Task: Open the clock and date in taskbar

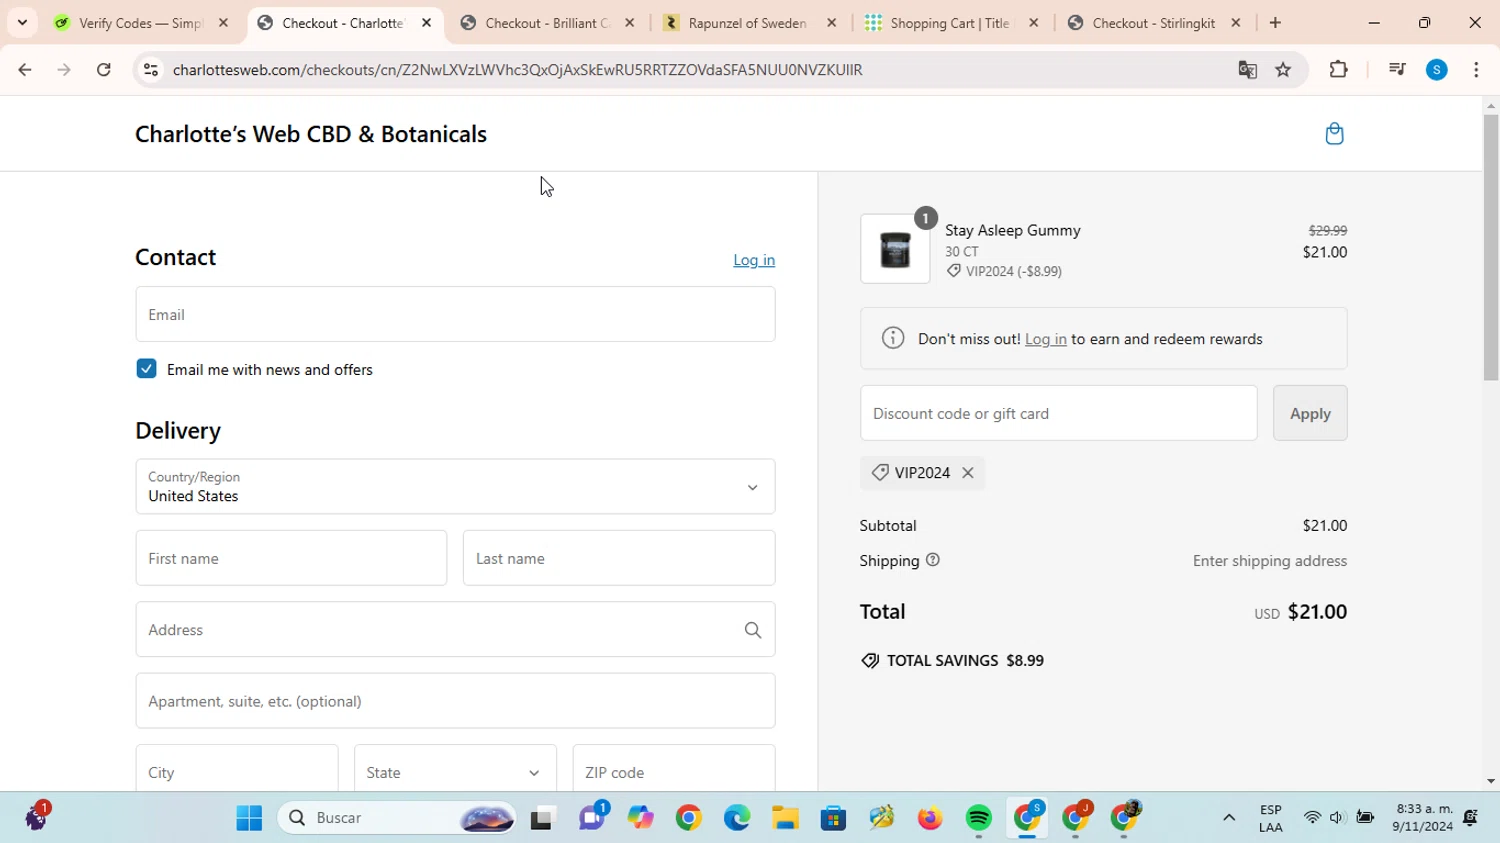Action: point(1422,818)
